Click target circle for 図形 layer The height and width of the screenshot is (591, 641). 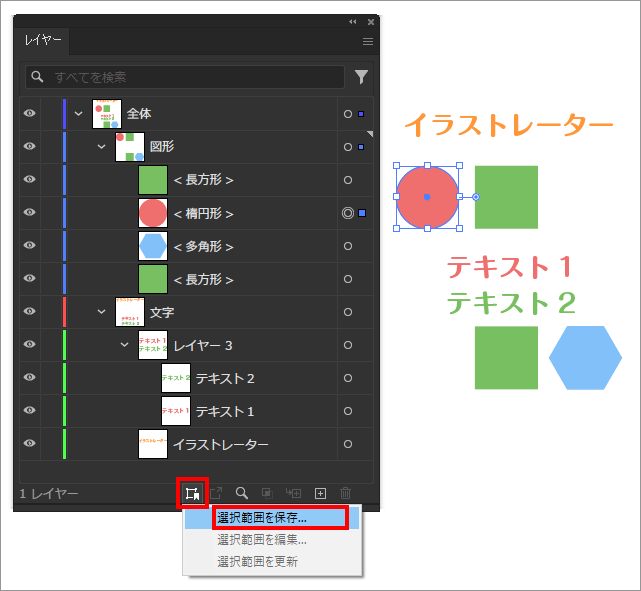pyautogui.click(x=348, y=147)
